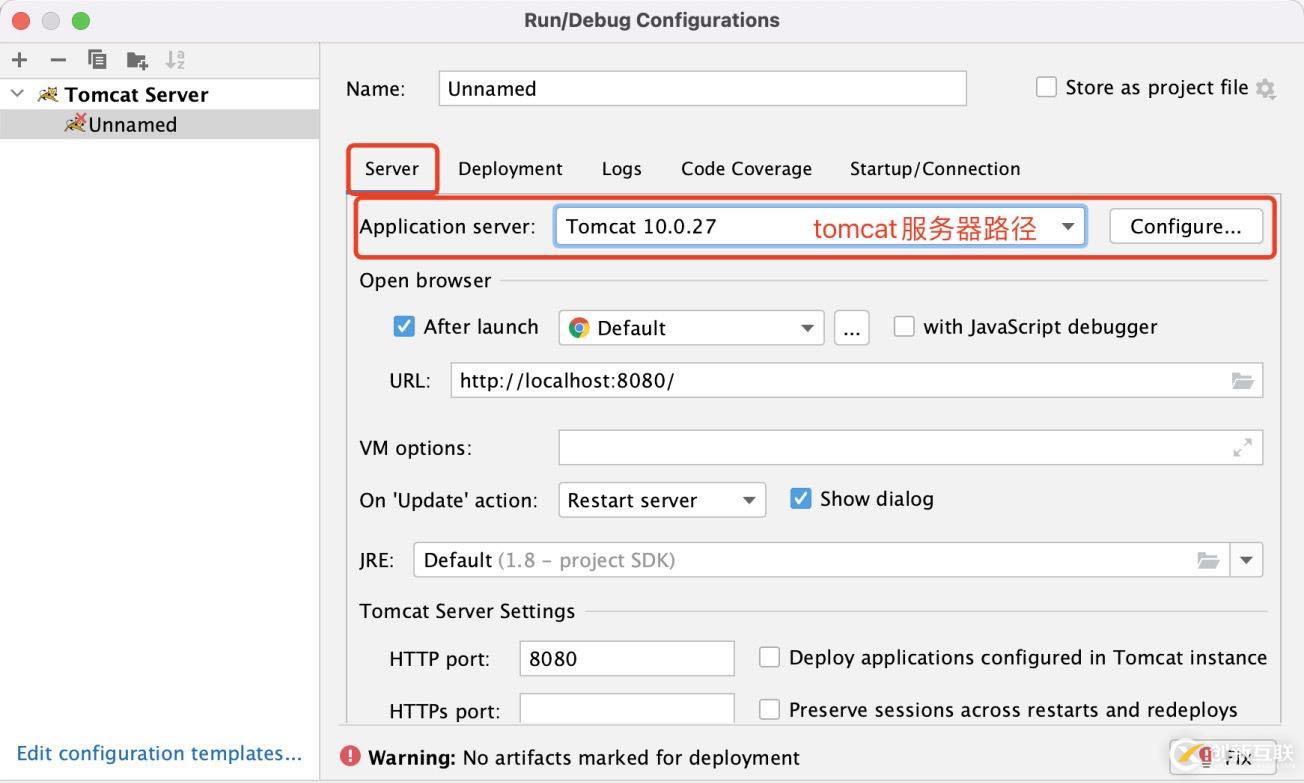
Task: Click the red warning icon
Action: 350,756
